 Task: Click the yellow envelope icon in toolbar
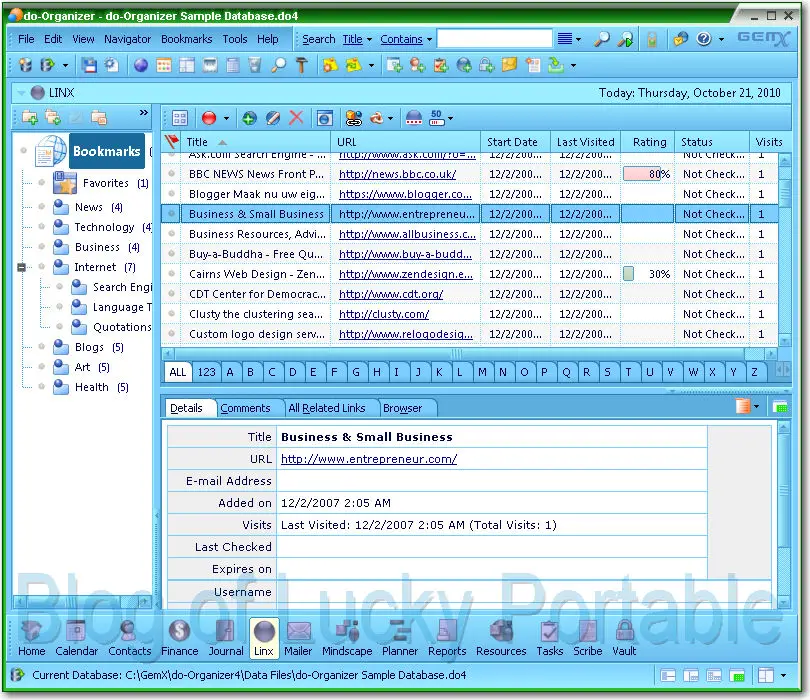pos(510,66)
